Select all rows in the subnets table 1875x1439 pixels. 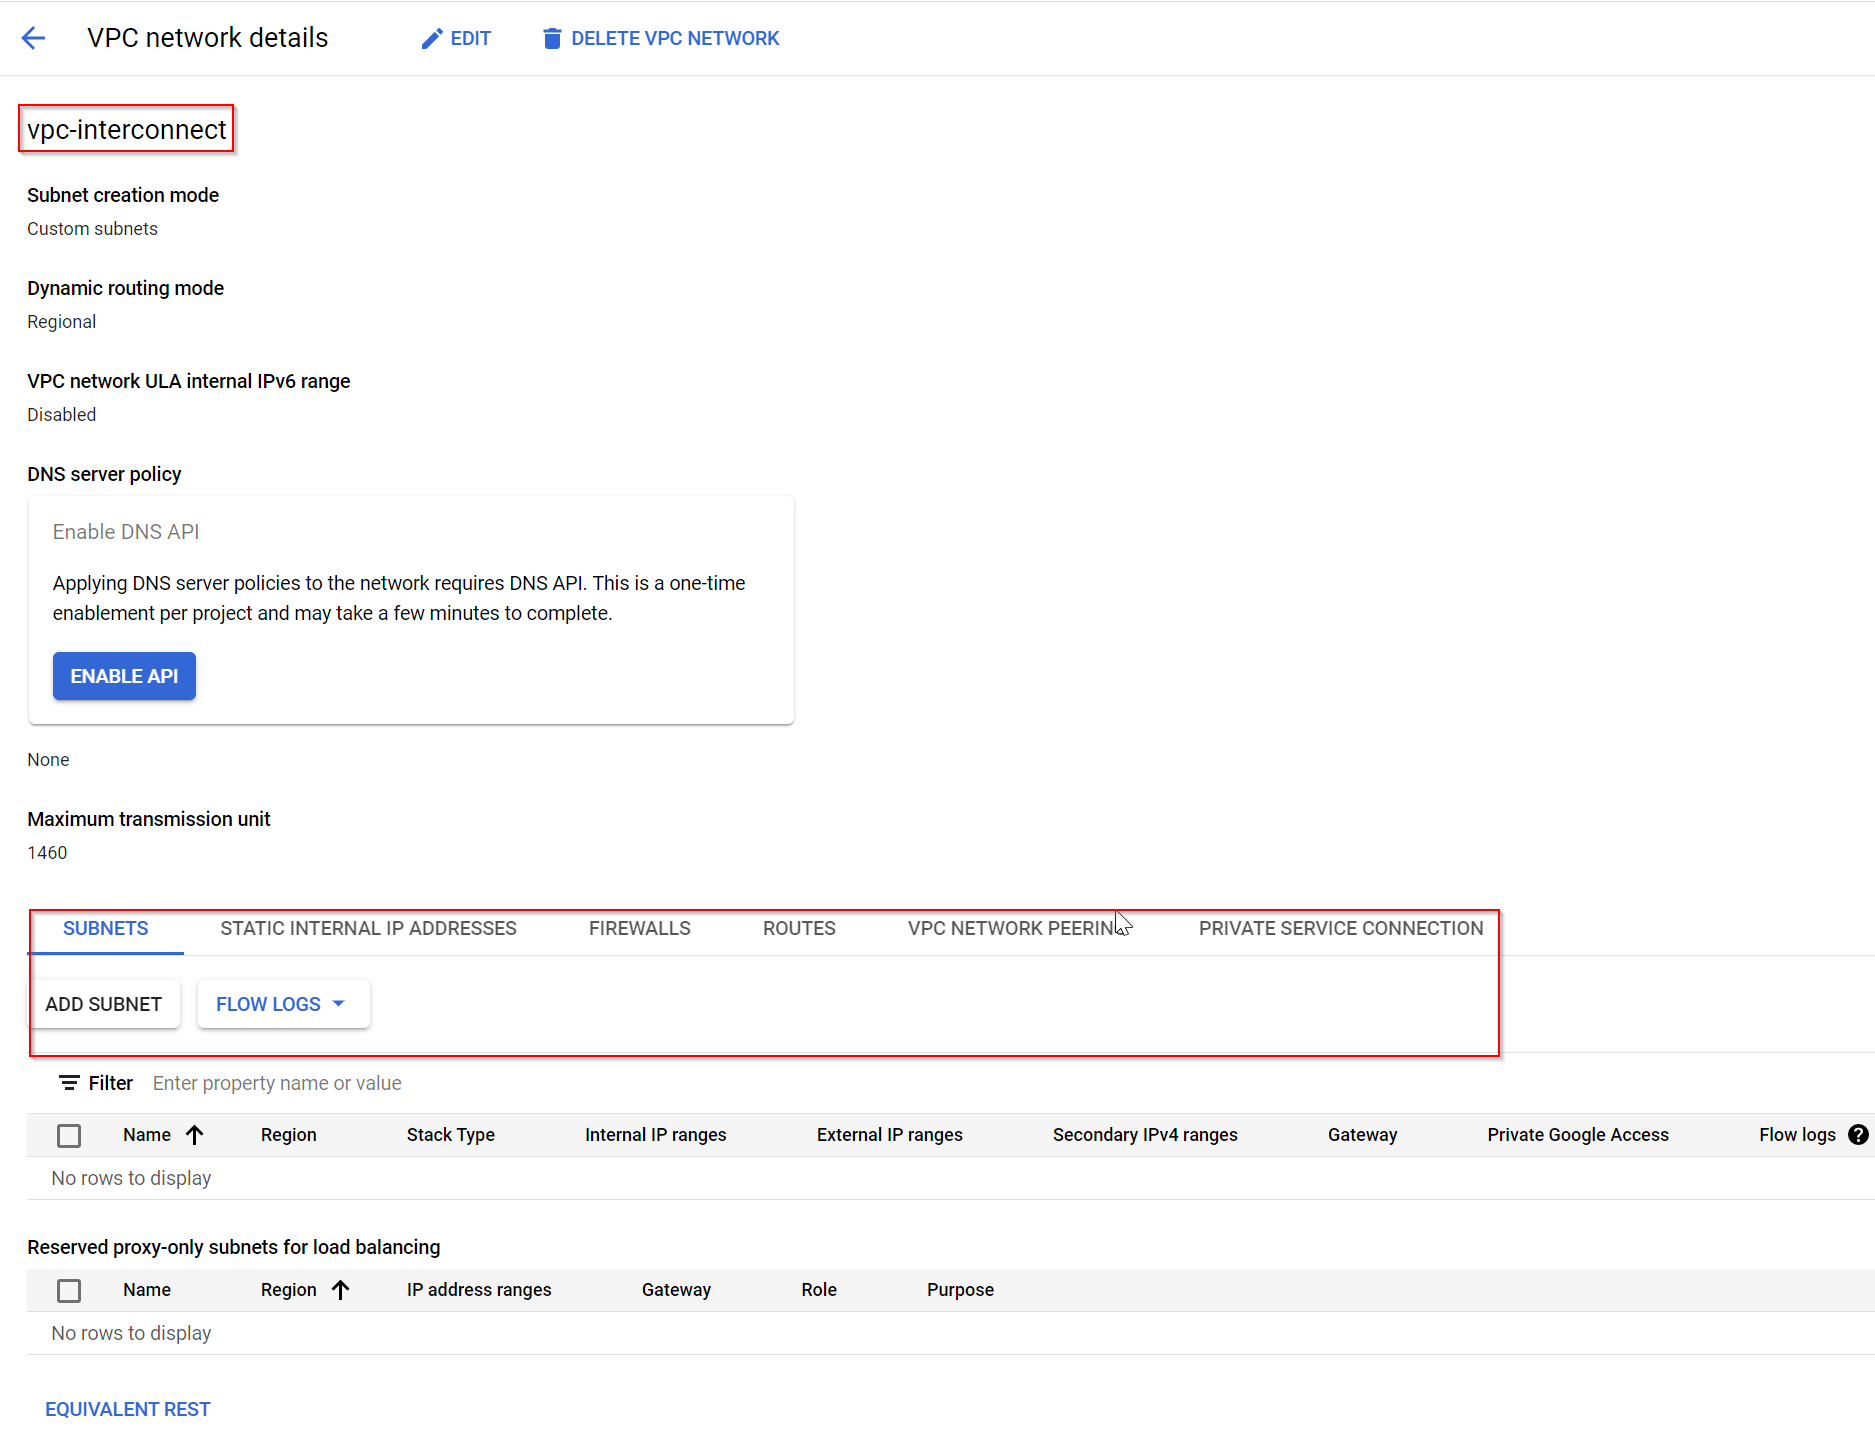click(x=68, y=1135)
